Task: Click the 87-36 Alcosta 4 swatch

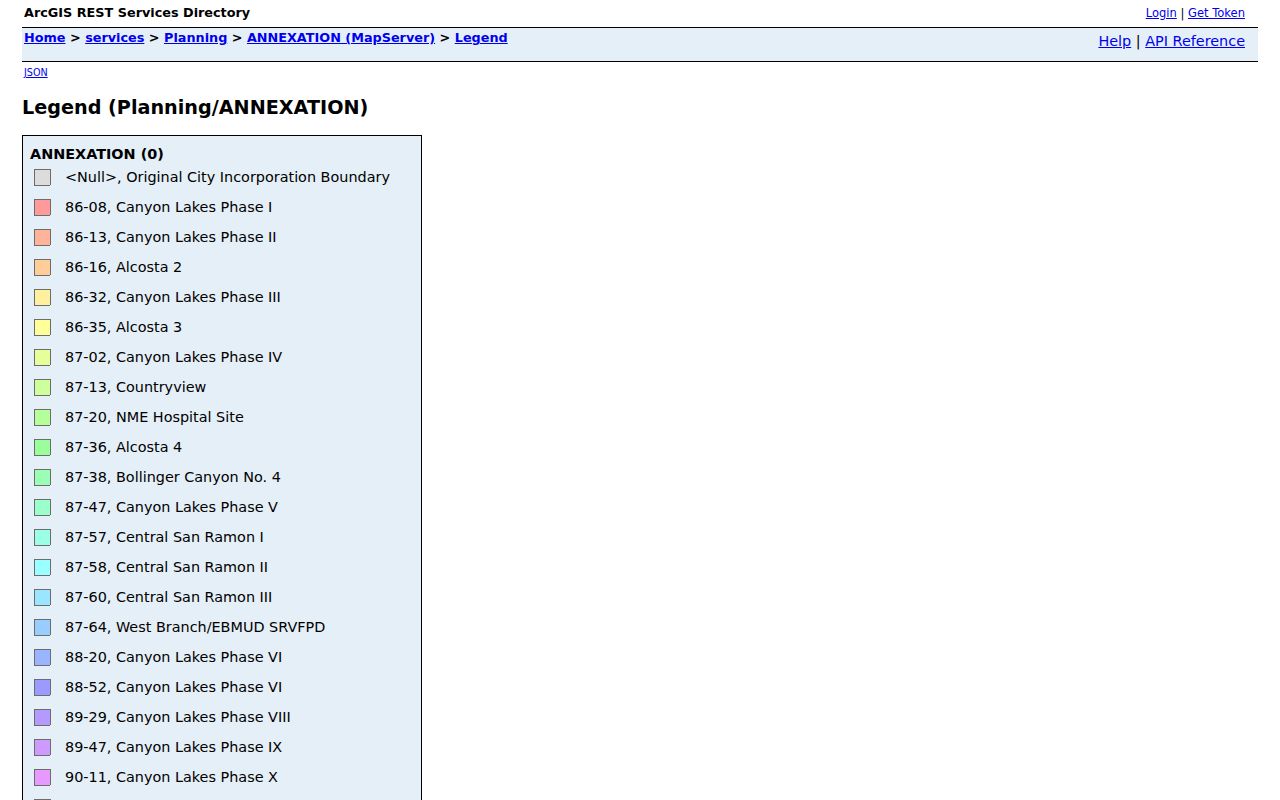Action: 42,447
